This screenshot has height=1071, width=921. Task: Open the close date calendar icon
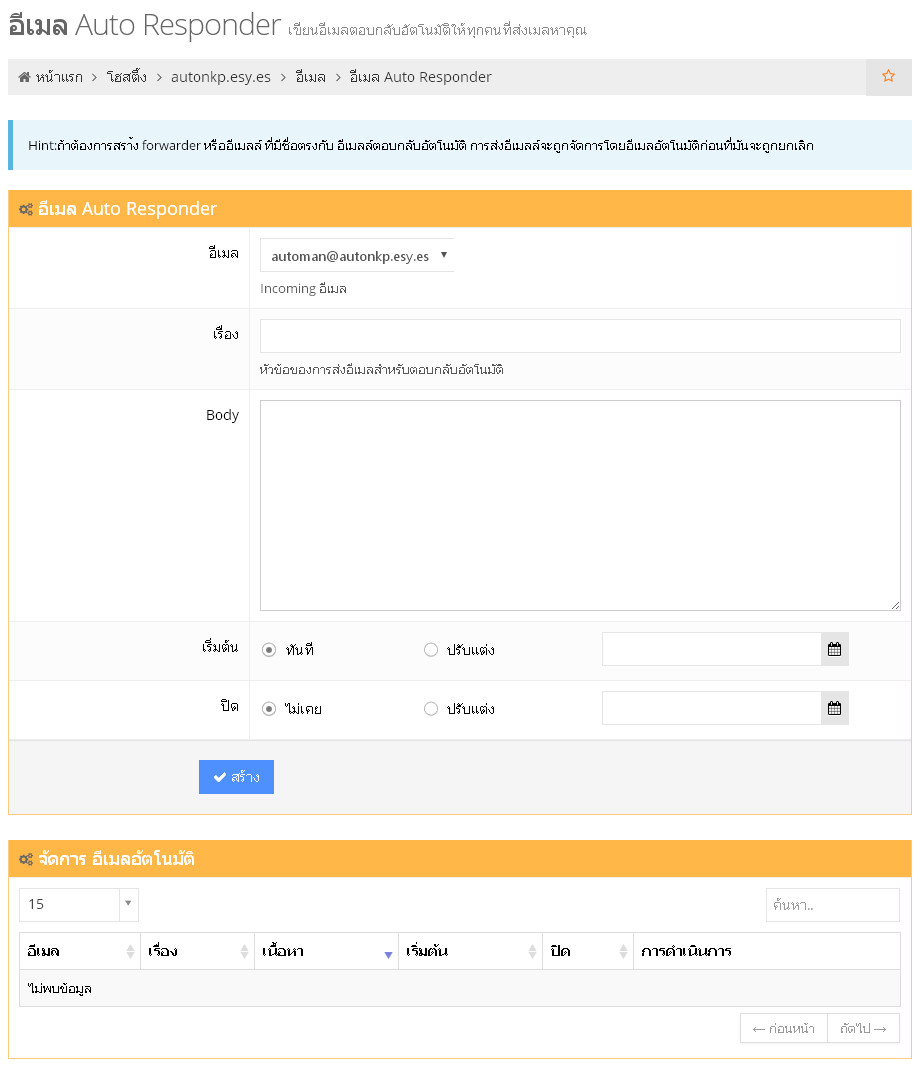pyautogui.click(x=834, y=708)
